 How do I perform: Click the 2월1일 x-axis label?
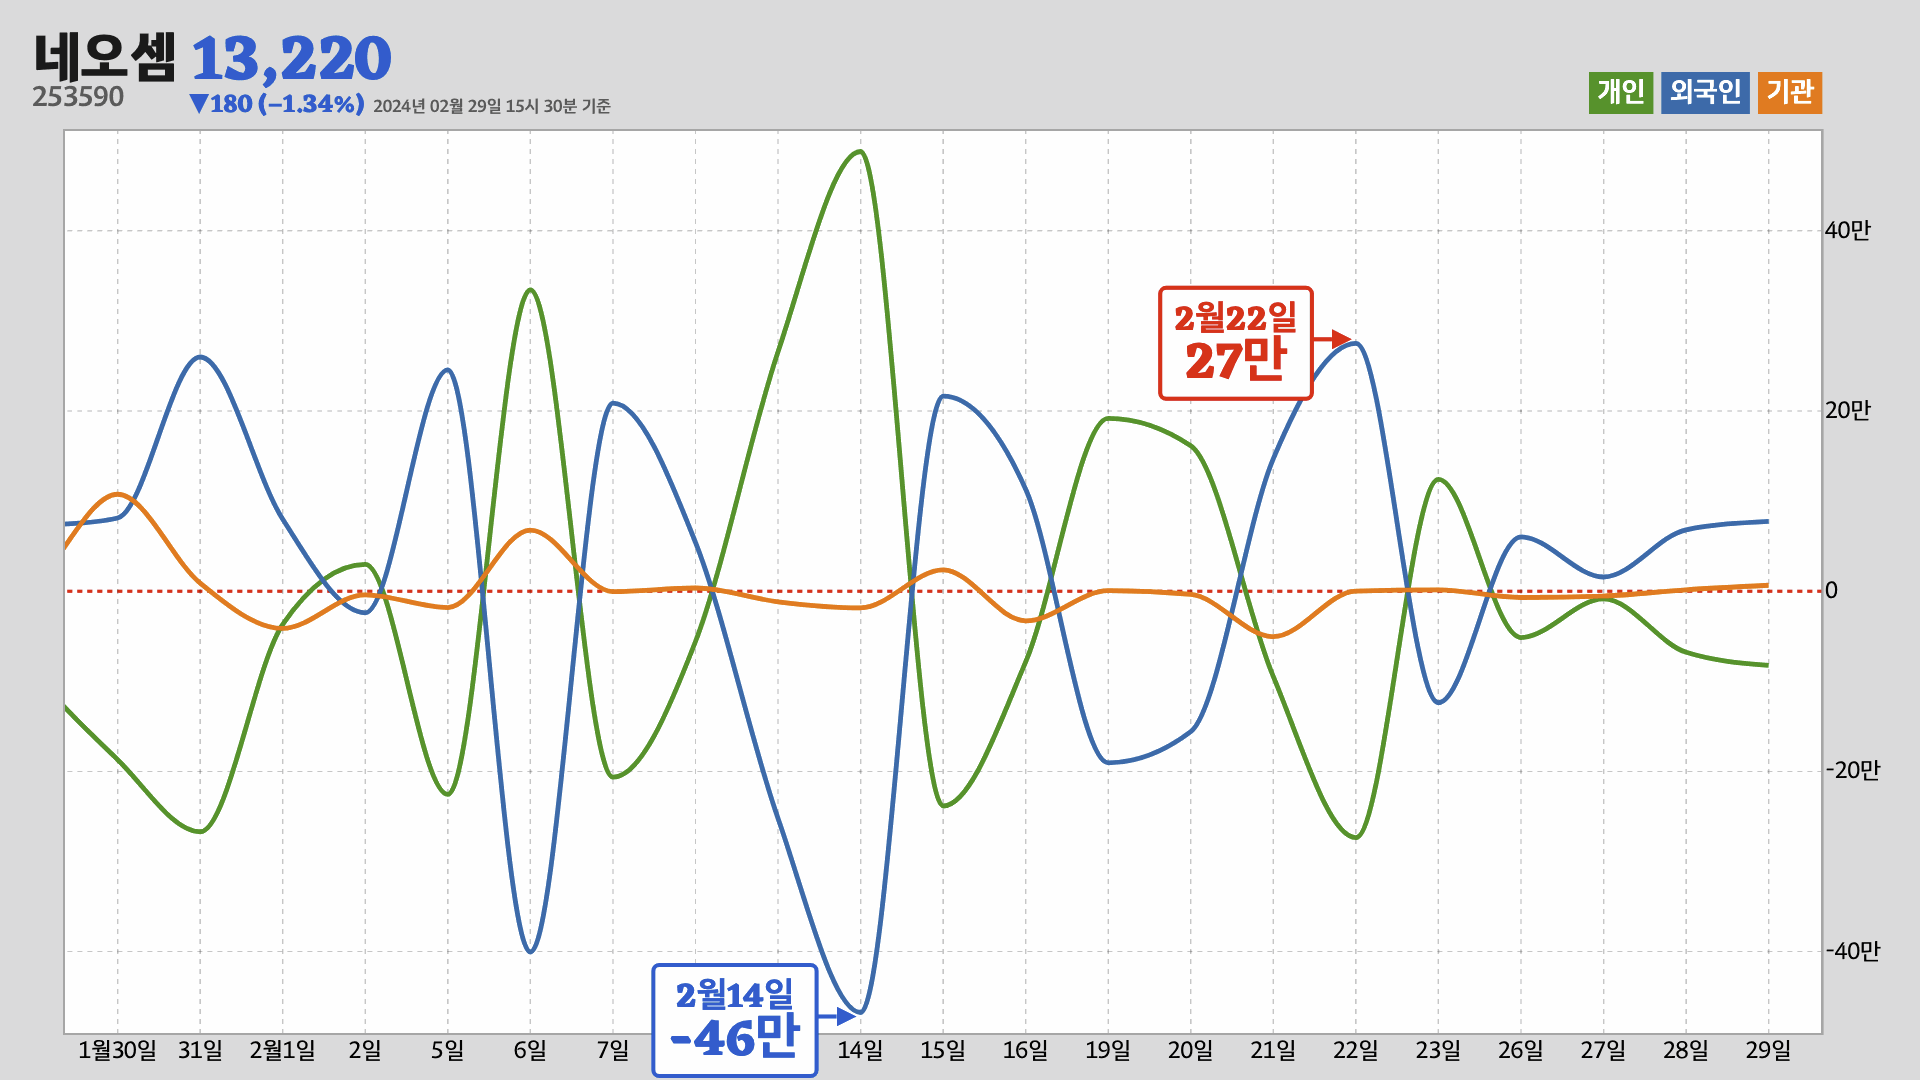(x=282, y=1051)
